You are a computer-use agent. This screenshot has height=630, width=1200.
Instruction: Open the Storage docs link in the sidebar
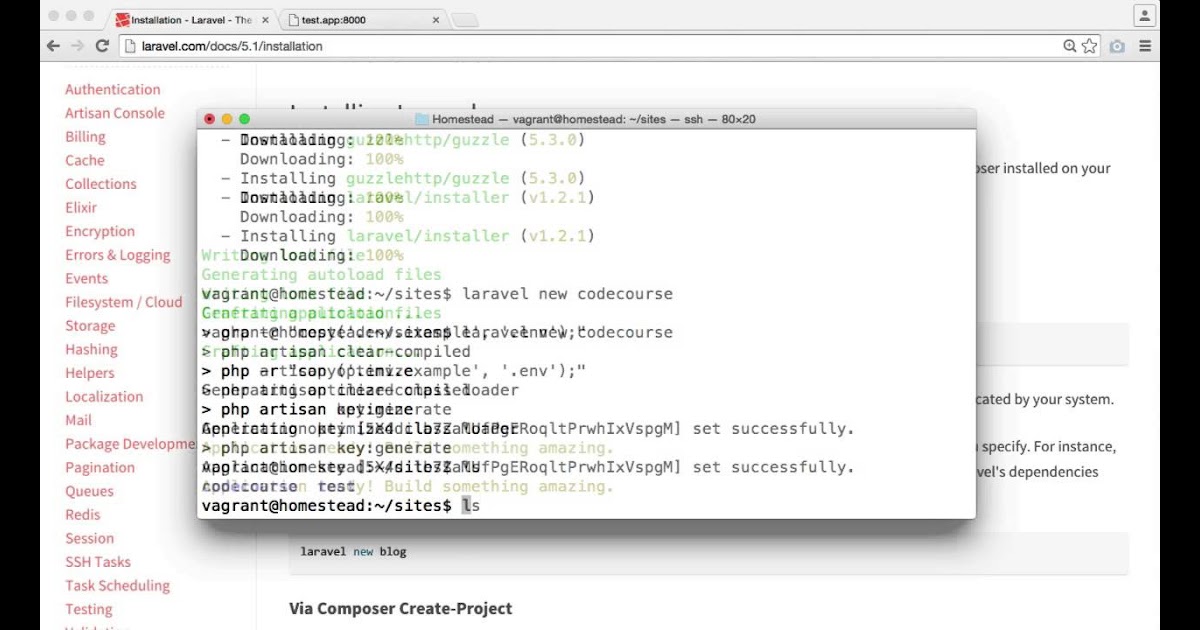90,326
